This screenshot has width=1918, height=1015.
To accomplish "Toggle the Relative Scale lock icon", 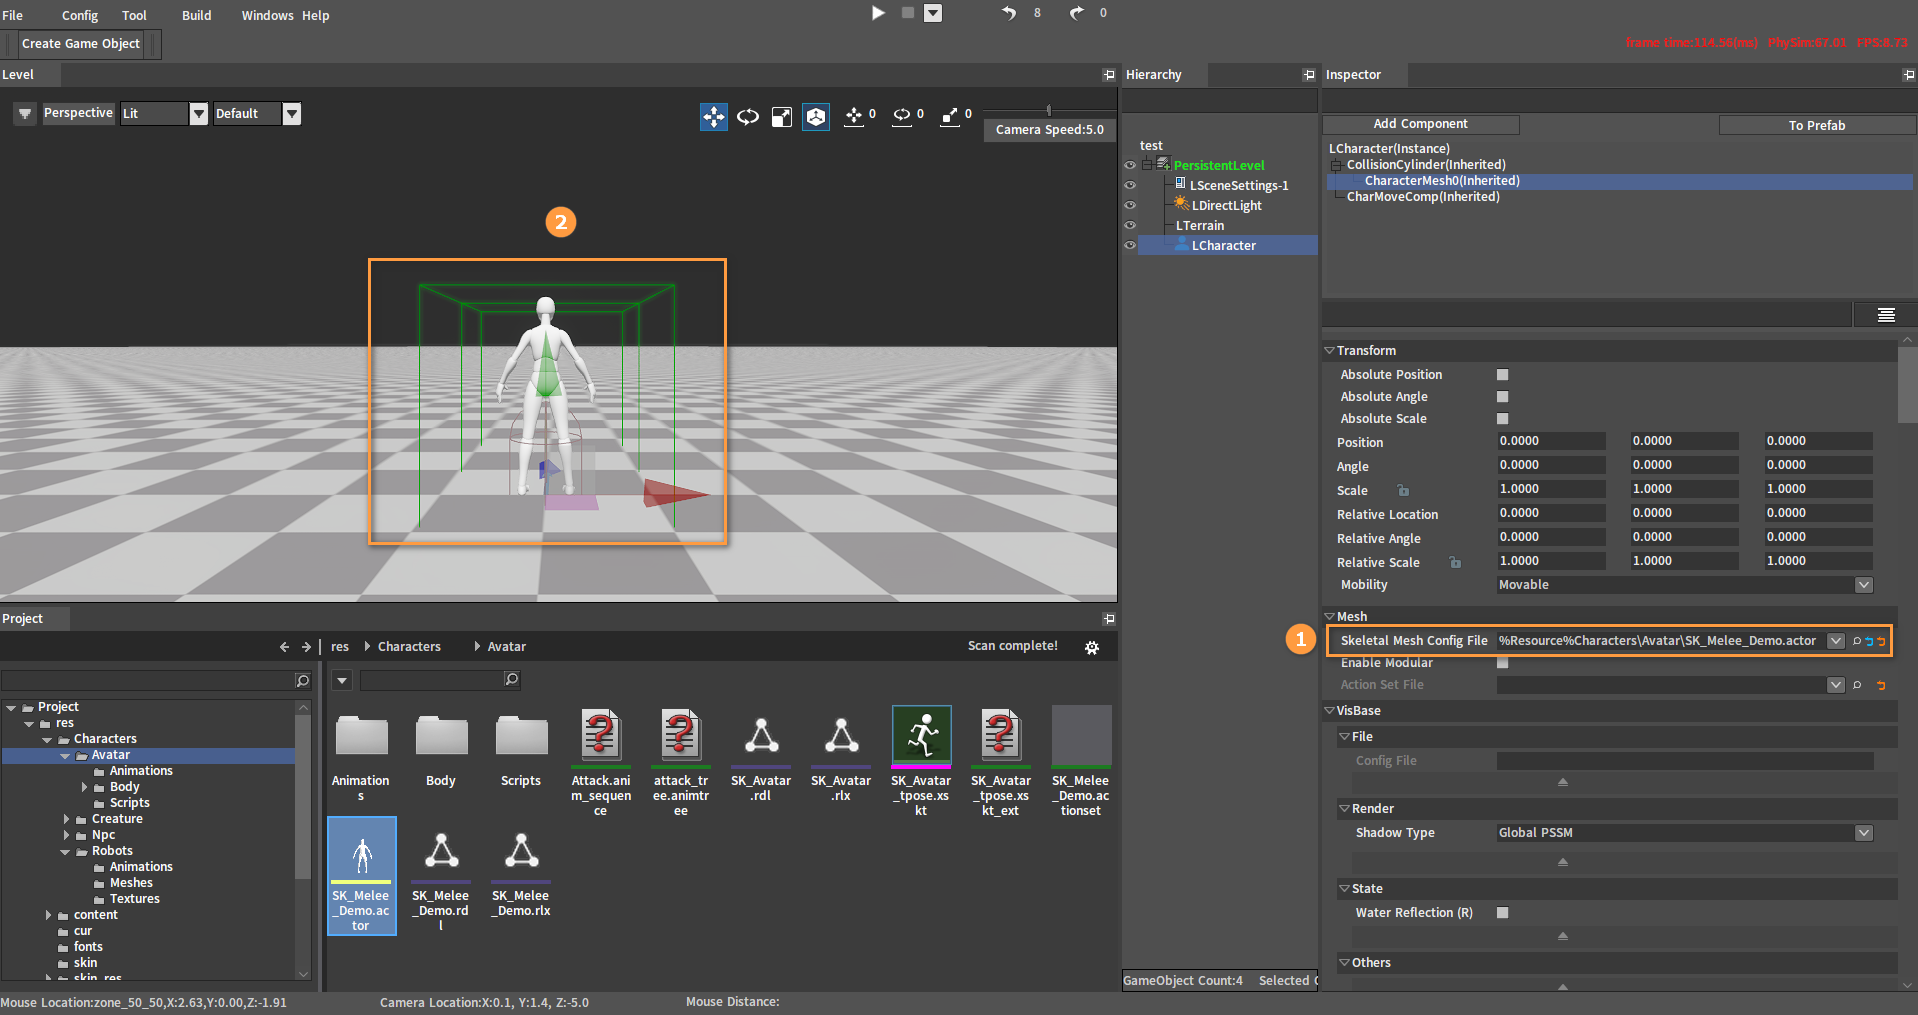I will pos(1455,562).
